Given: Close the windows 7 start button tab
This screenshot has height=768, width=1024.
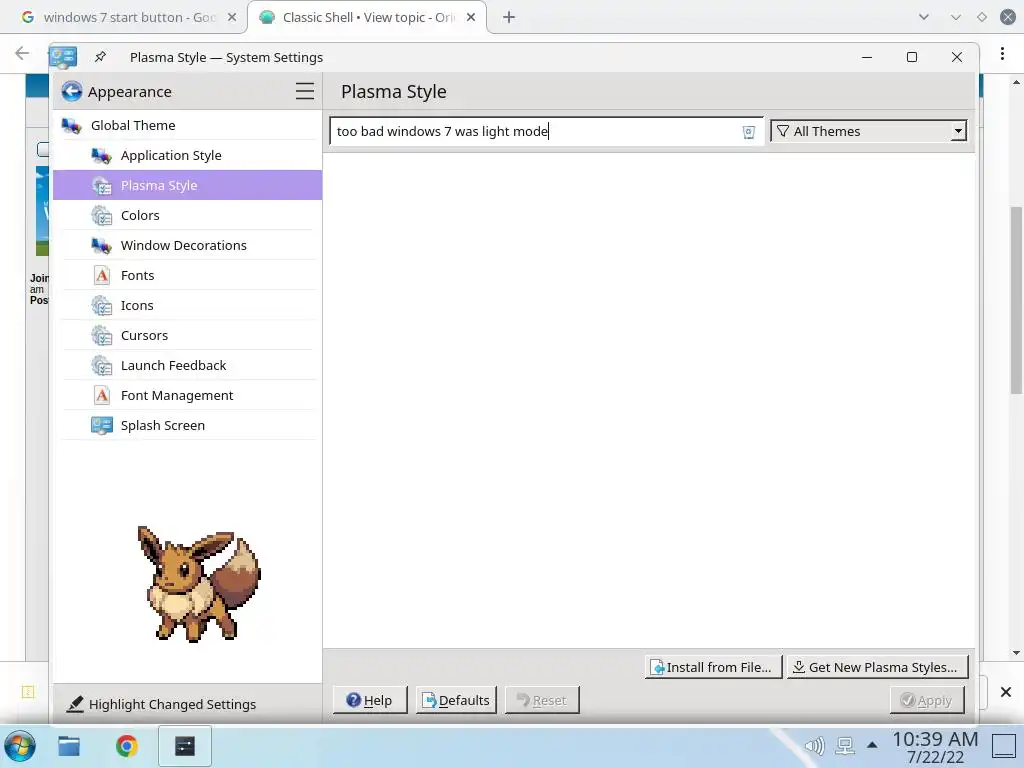Looking at the screenshot, I should [x=232, y=18].
